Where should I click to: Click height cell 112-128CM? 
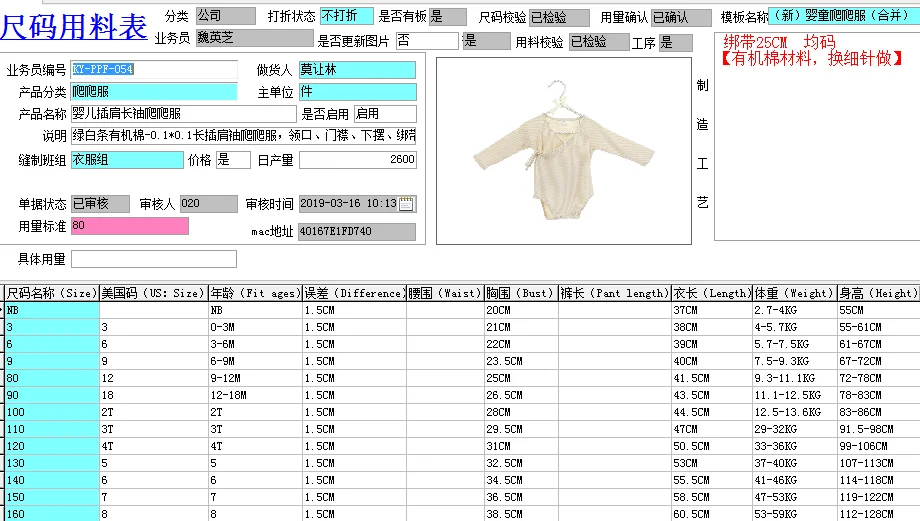pyautogui.click(x=878, y=514)
